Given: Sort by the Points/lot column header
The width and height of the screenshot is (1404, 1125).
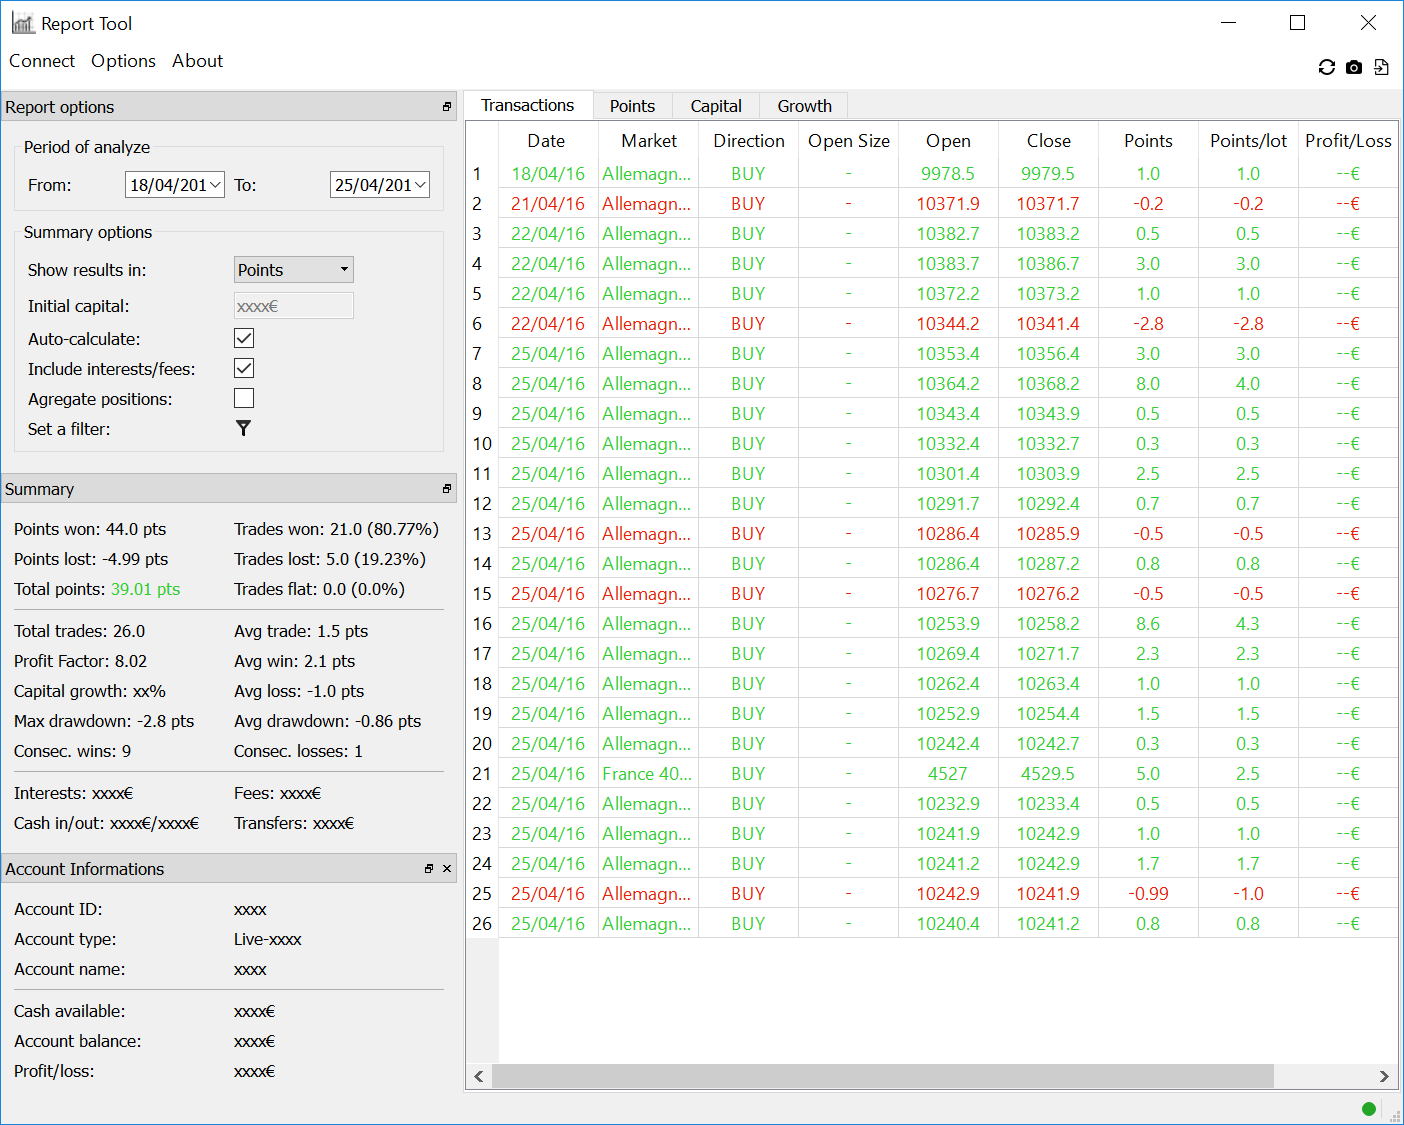Looking at the screenshot, I should click(1248, 141).
